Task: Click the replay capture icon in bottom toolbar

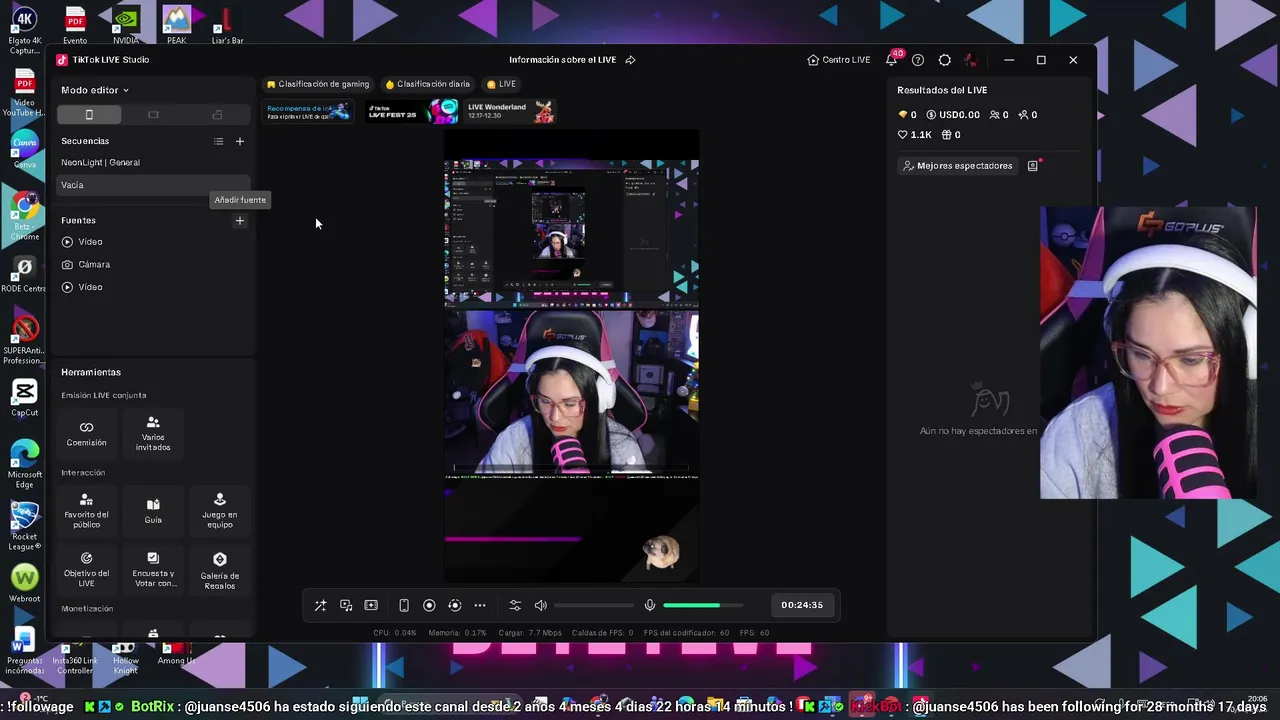Action: click(x=455, y=605)
